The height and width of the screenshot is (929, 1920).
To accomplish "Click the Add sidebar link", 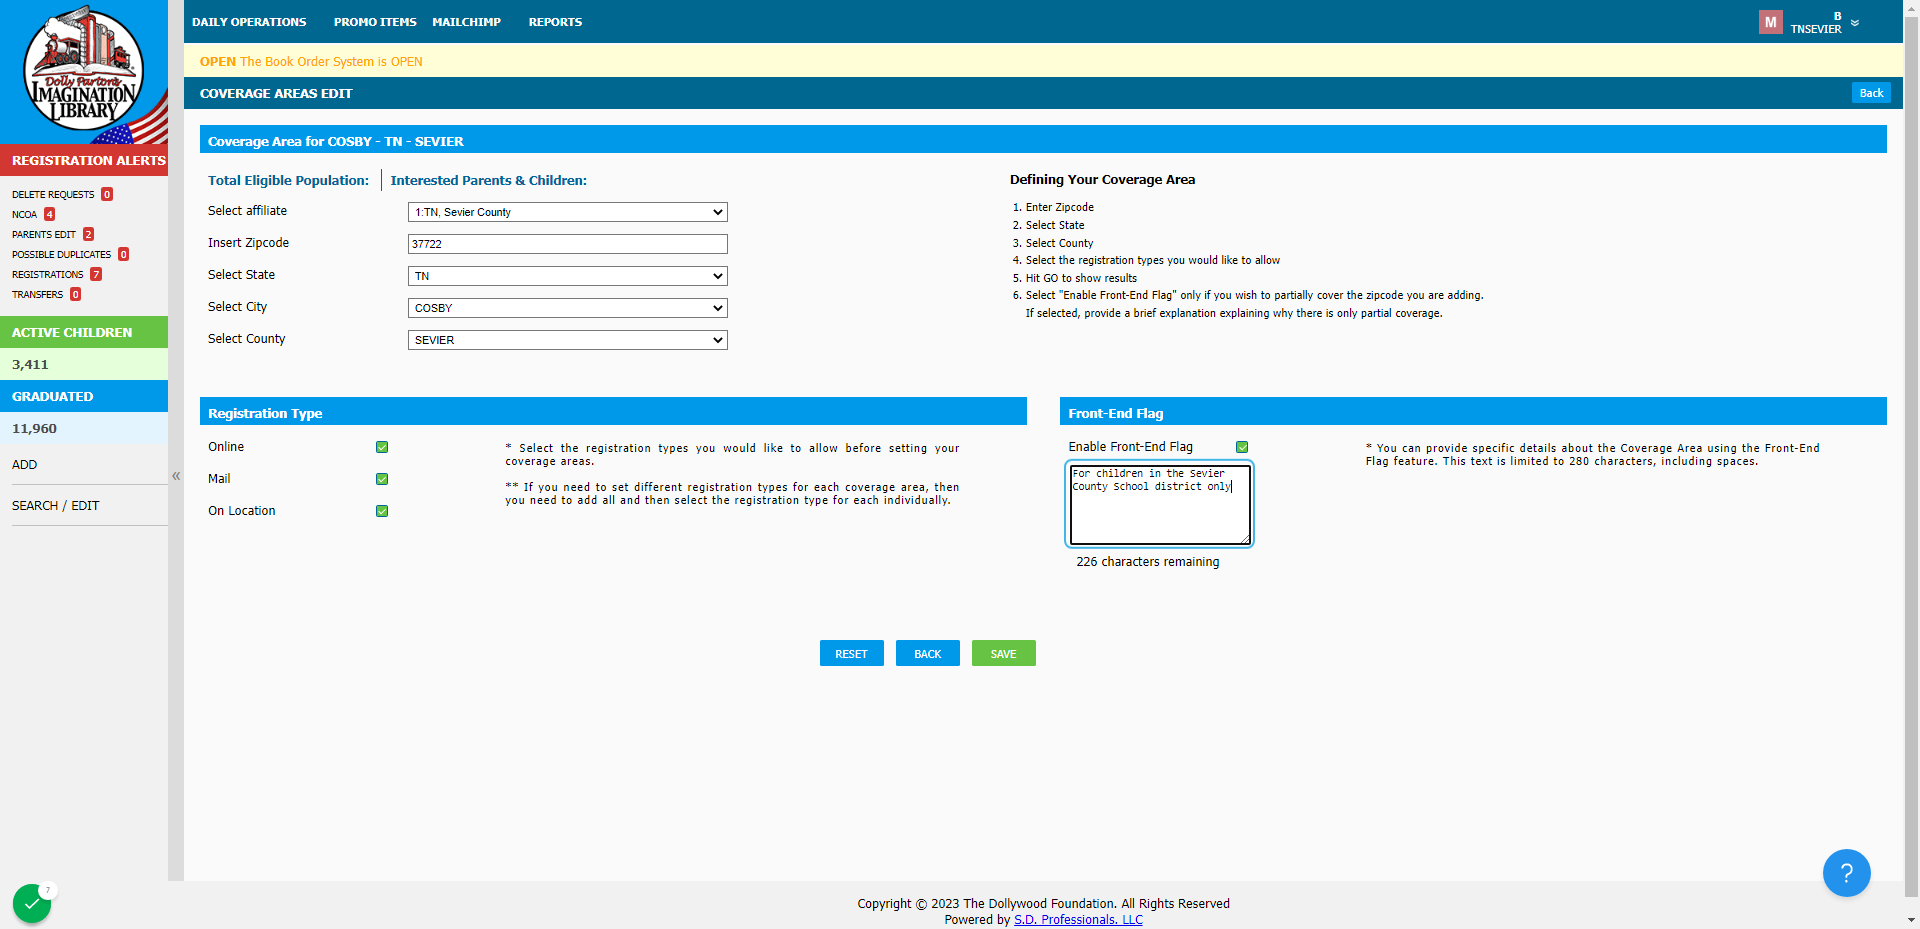I will 25,465.
